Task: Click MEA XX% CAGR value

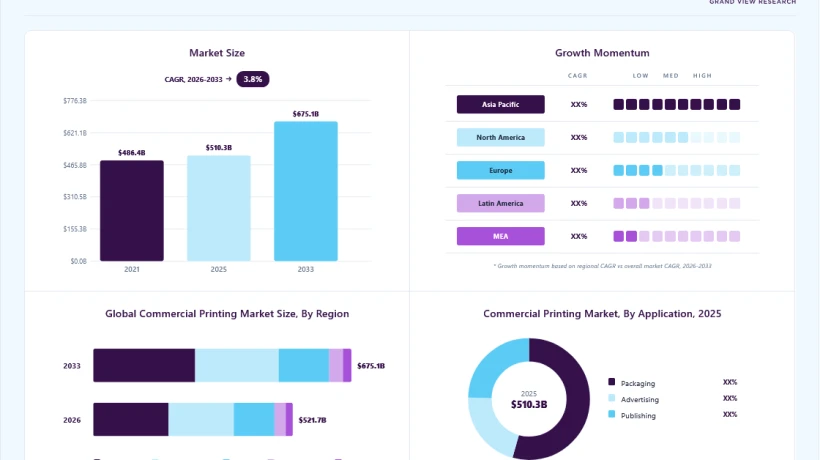Action: pos(579,236)
